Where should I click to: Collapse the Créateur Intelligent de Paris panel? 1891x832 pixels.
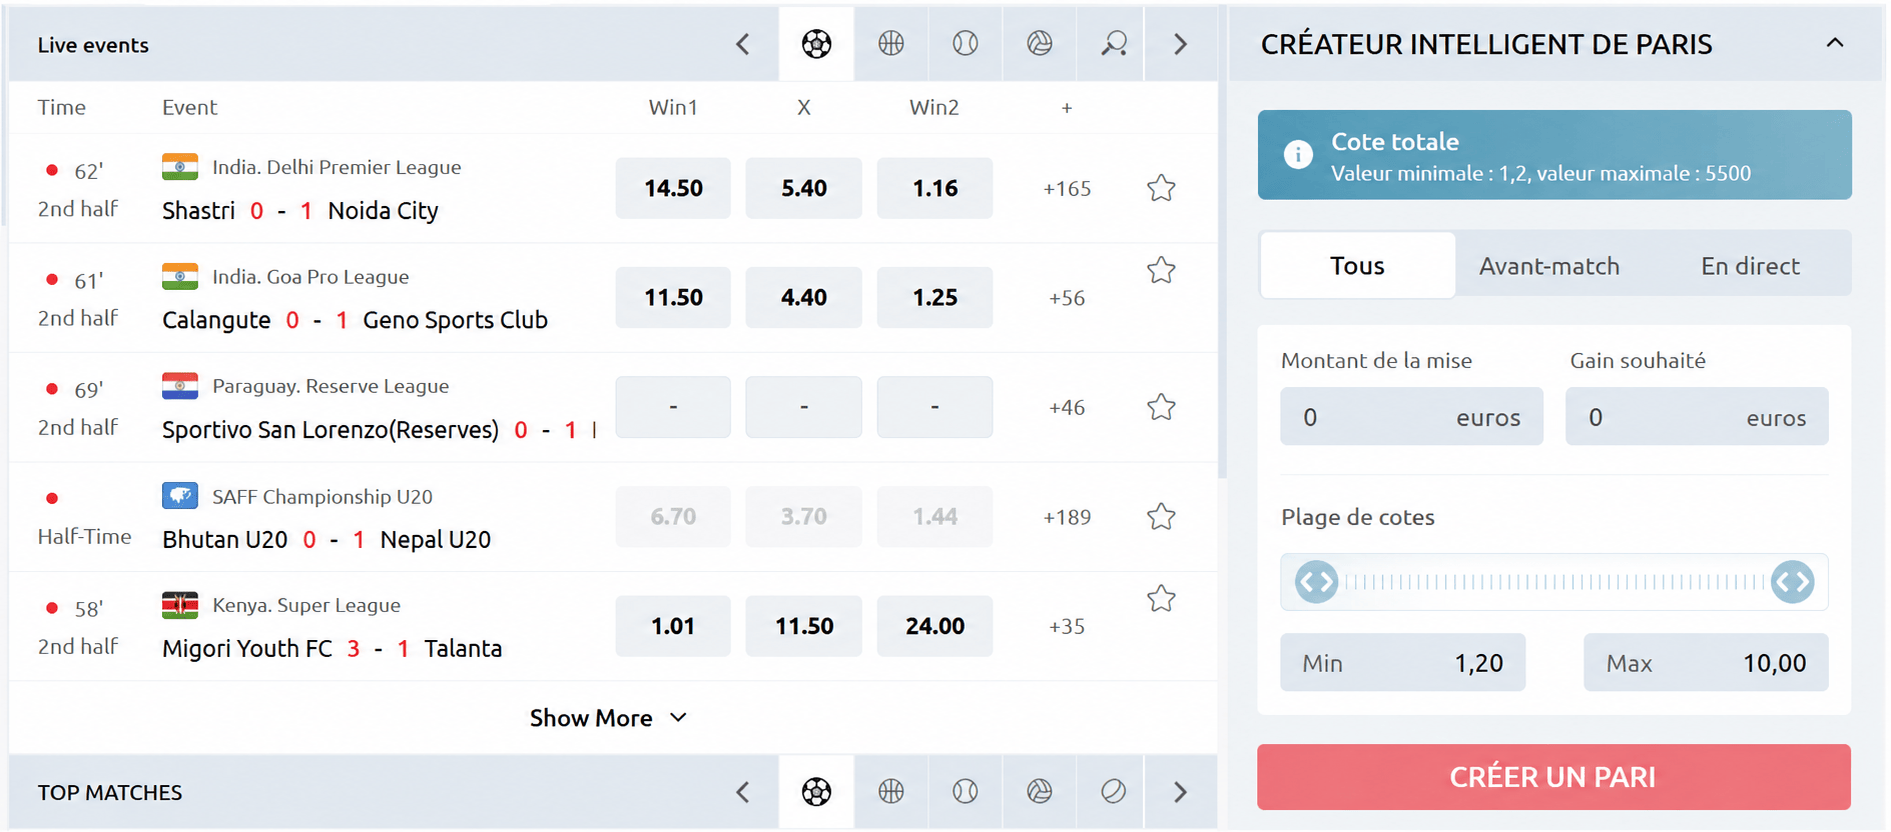(x=1834, y=43)
